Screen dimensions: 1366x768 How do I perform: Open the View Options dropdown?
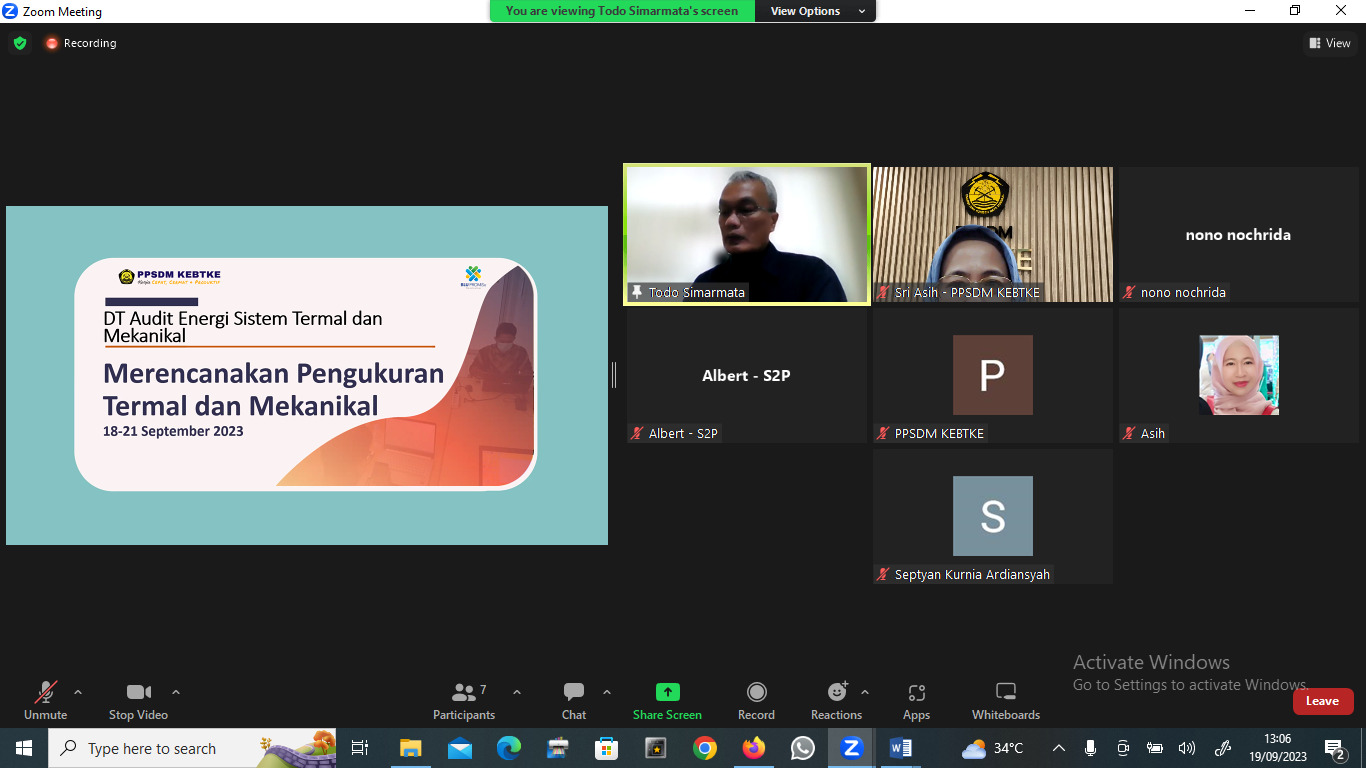click(817, 11)
